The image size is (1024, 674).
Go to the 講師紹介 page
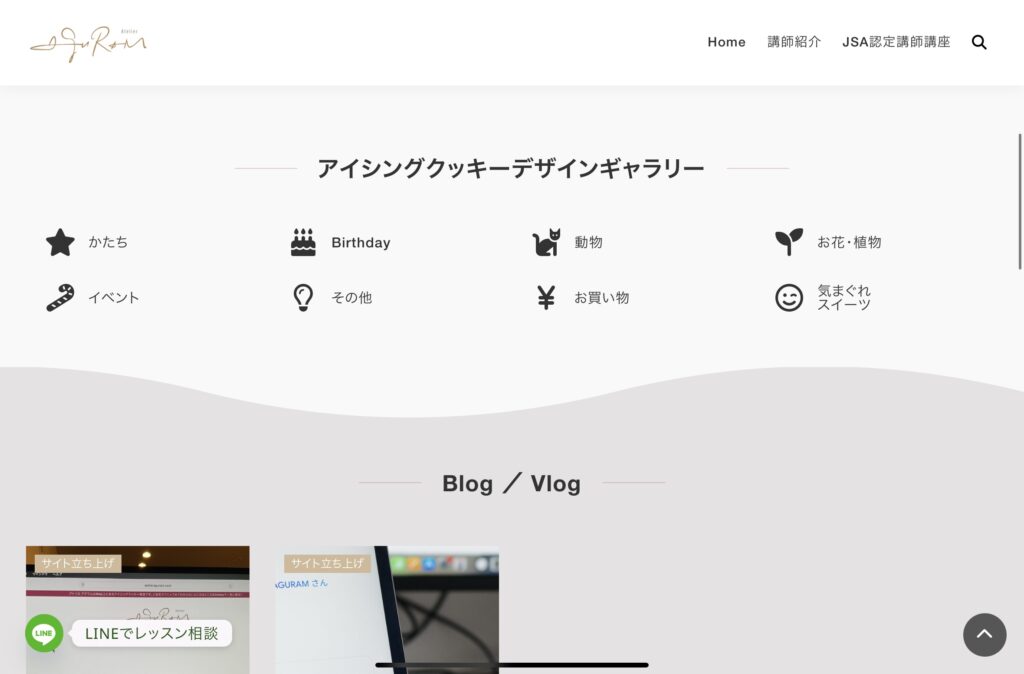pos(794,42)
